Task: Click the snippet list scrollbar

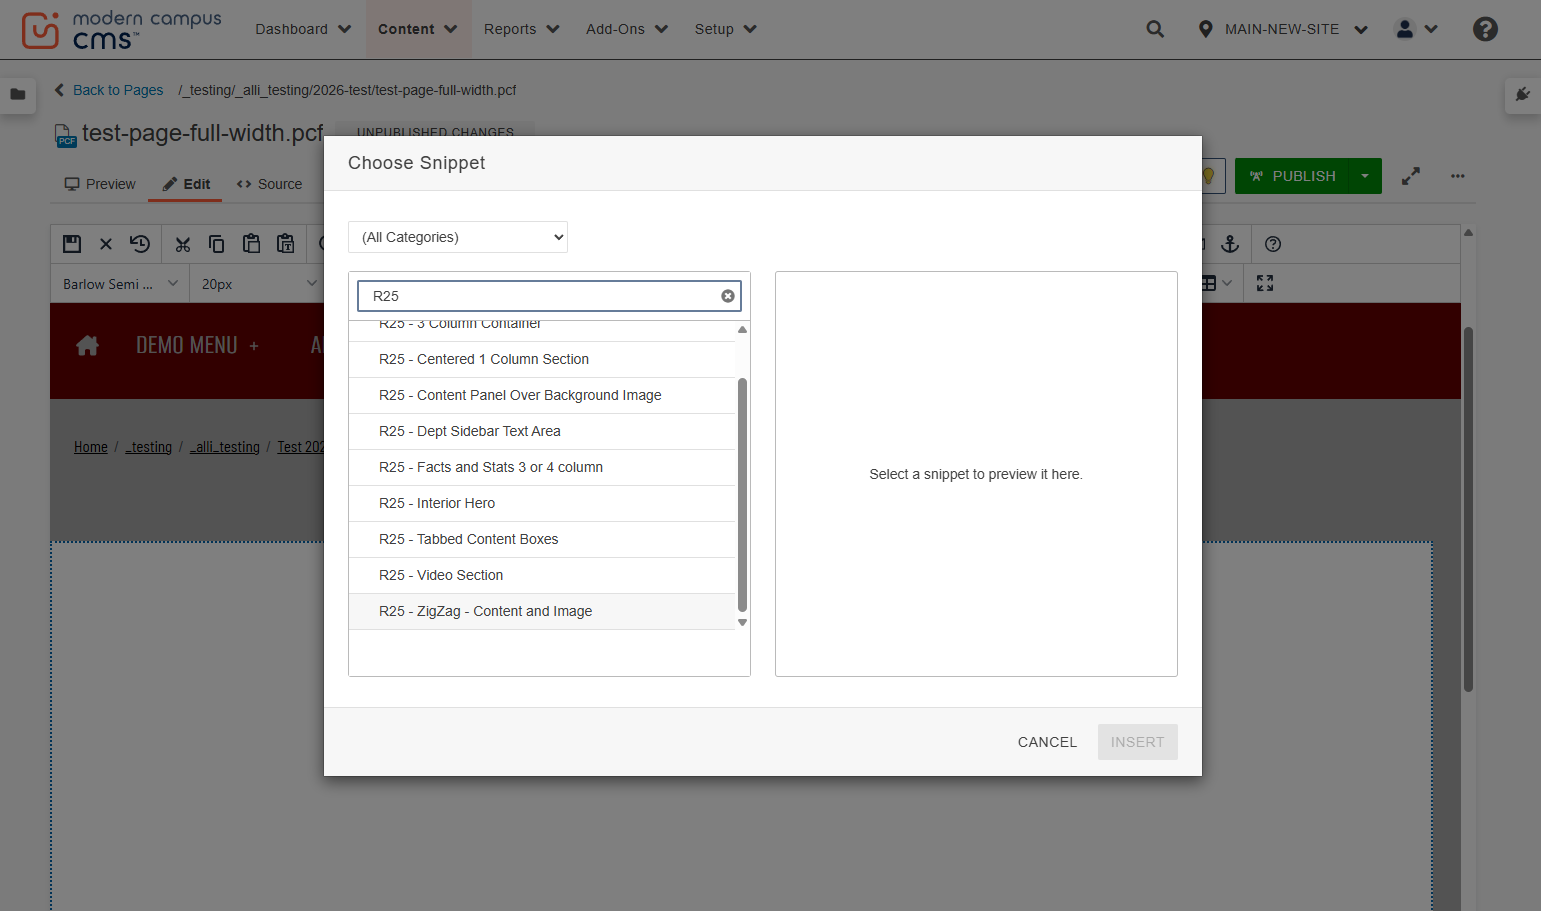Action: [742, 494]
